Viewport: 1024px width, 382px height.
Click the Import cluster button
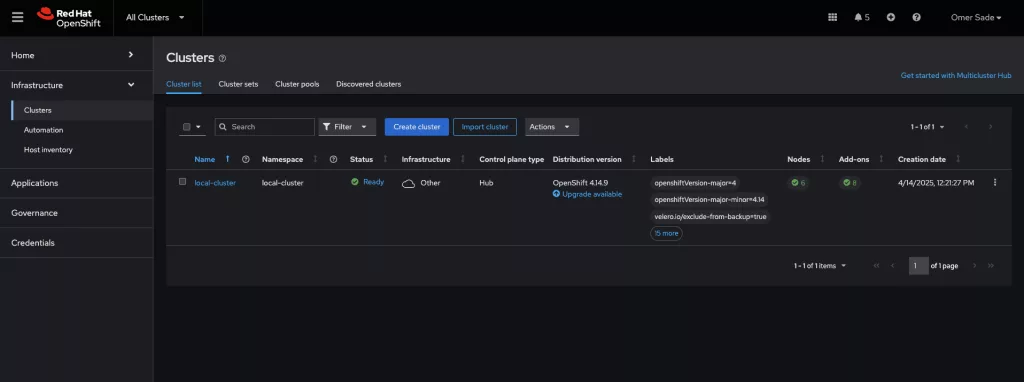coord(485,127)
